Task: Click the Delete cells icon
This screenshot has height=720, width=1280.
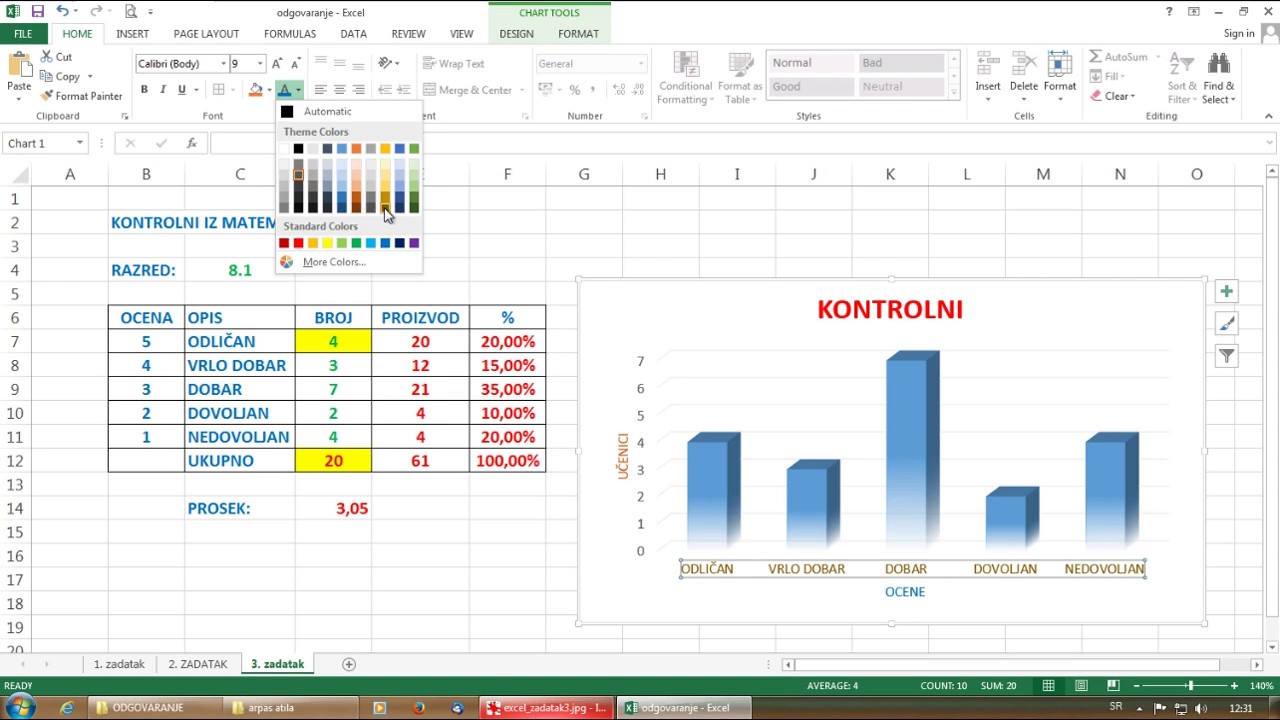Action: point(1024,66)
